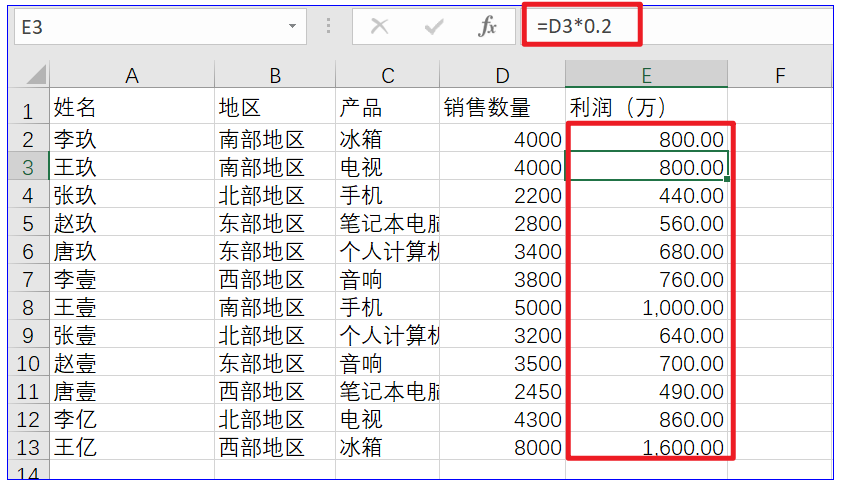845x485 pixels.
Task: Click sales quantity cell 2200
Action: tap(502, 195)
